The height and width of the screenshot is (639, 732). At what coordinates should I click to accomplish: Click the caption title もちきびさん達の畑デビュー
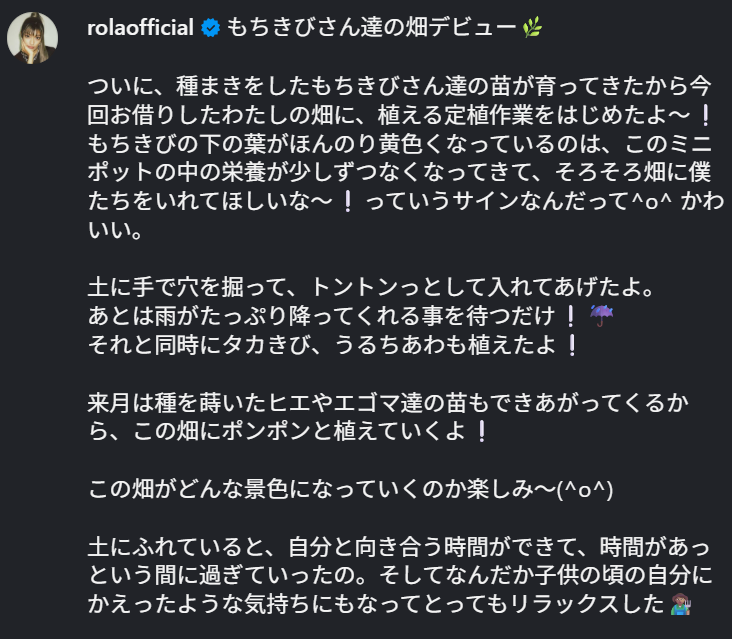(x=370, y=28)
